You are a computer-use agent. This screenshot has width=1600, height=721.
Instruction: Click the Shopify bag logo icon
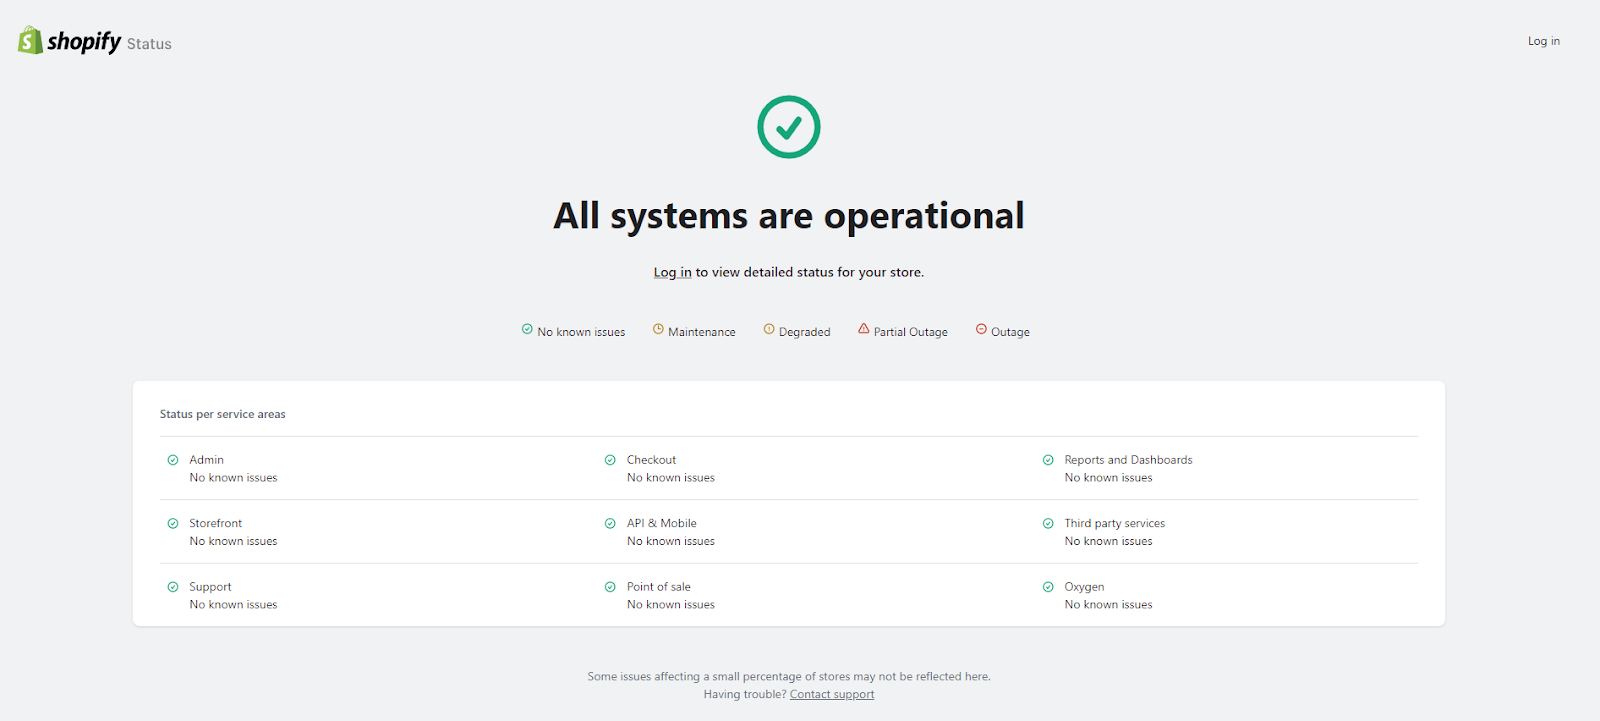[x=30, y=40]
